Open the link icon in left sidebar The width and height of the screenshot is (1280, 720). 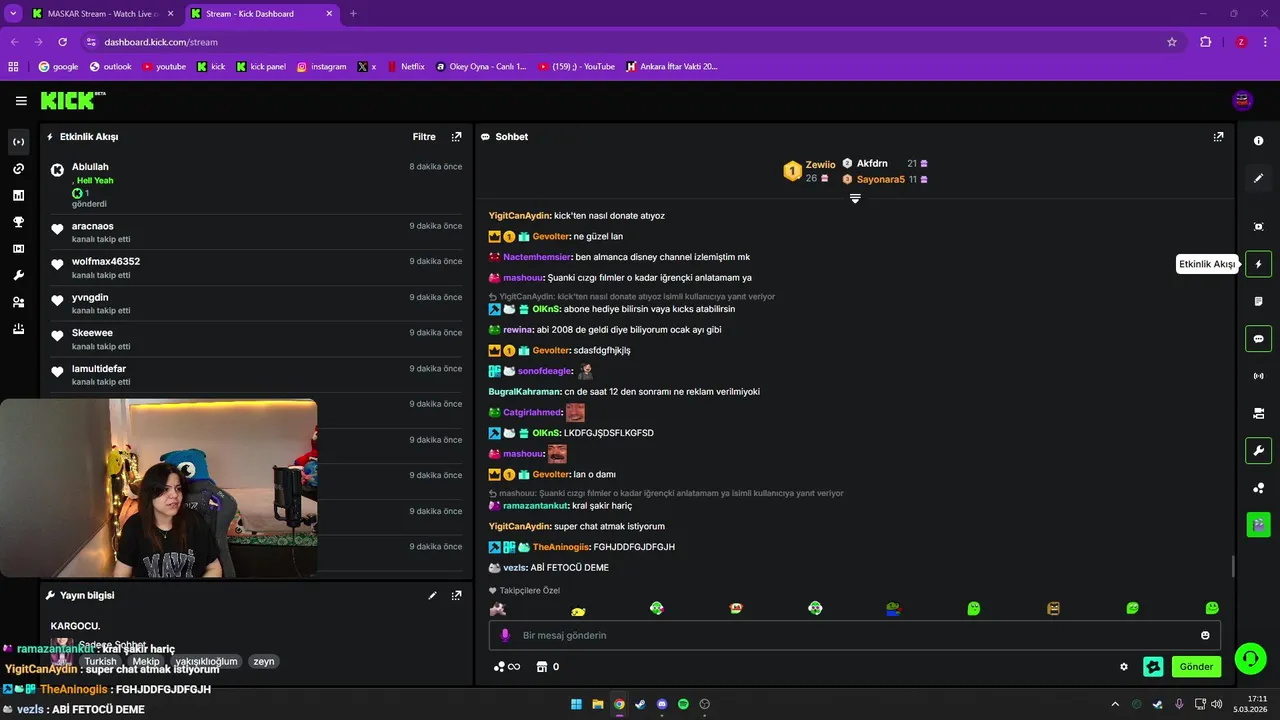[x=18, y=169]
